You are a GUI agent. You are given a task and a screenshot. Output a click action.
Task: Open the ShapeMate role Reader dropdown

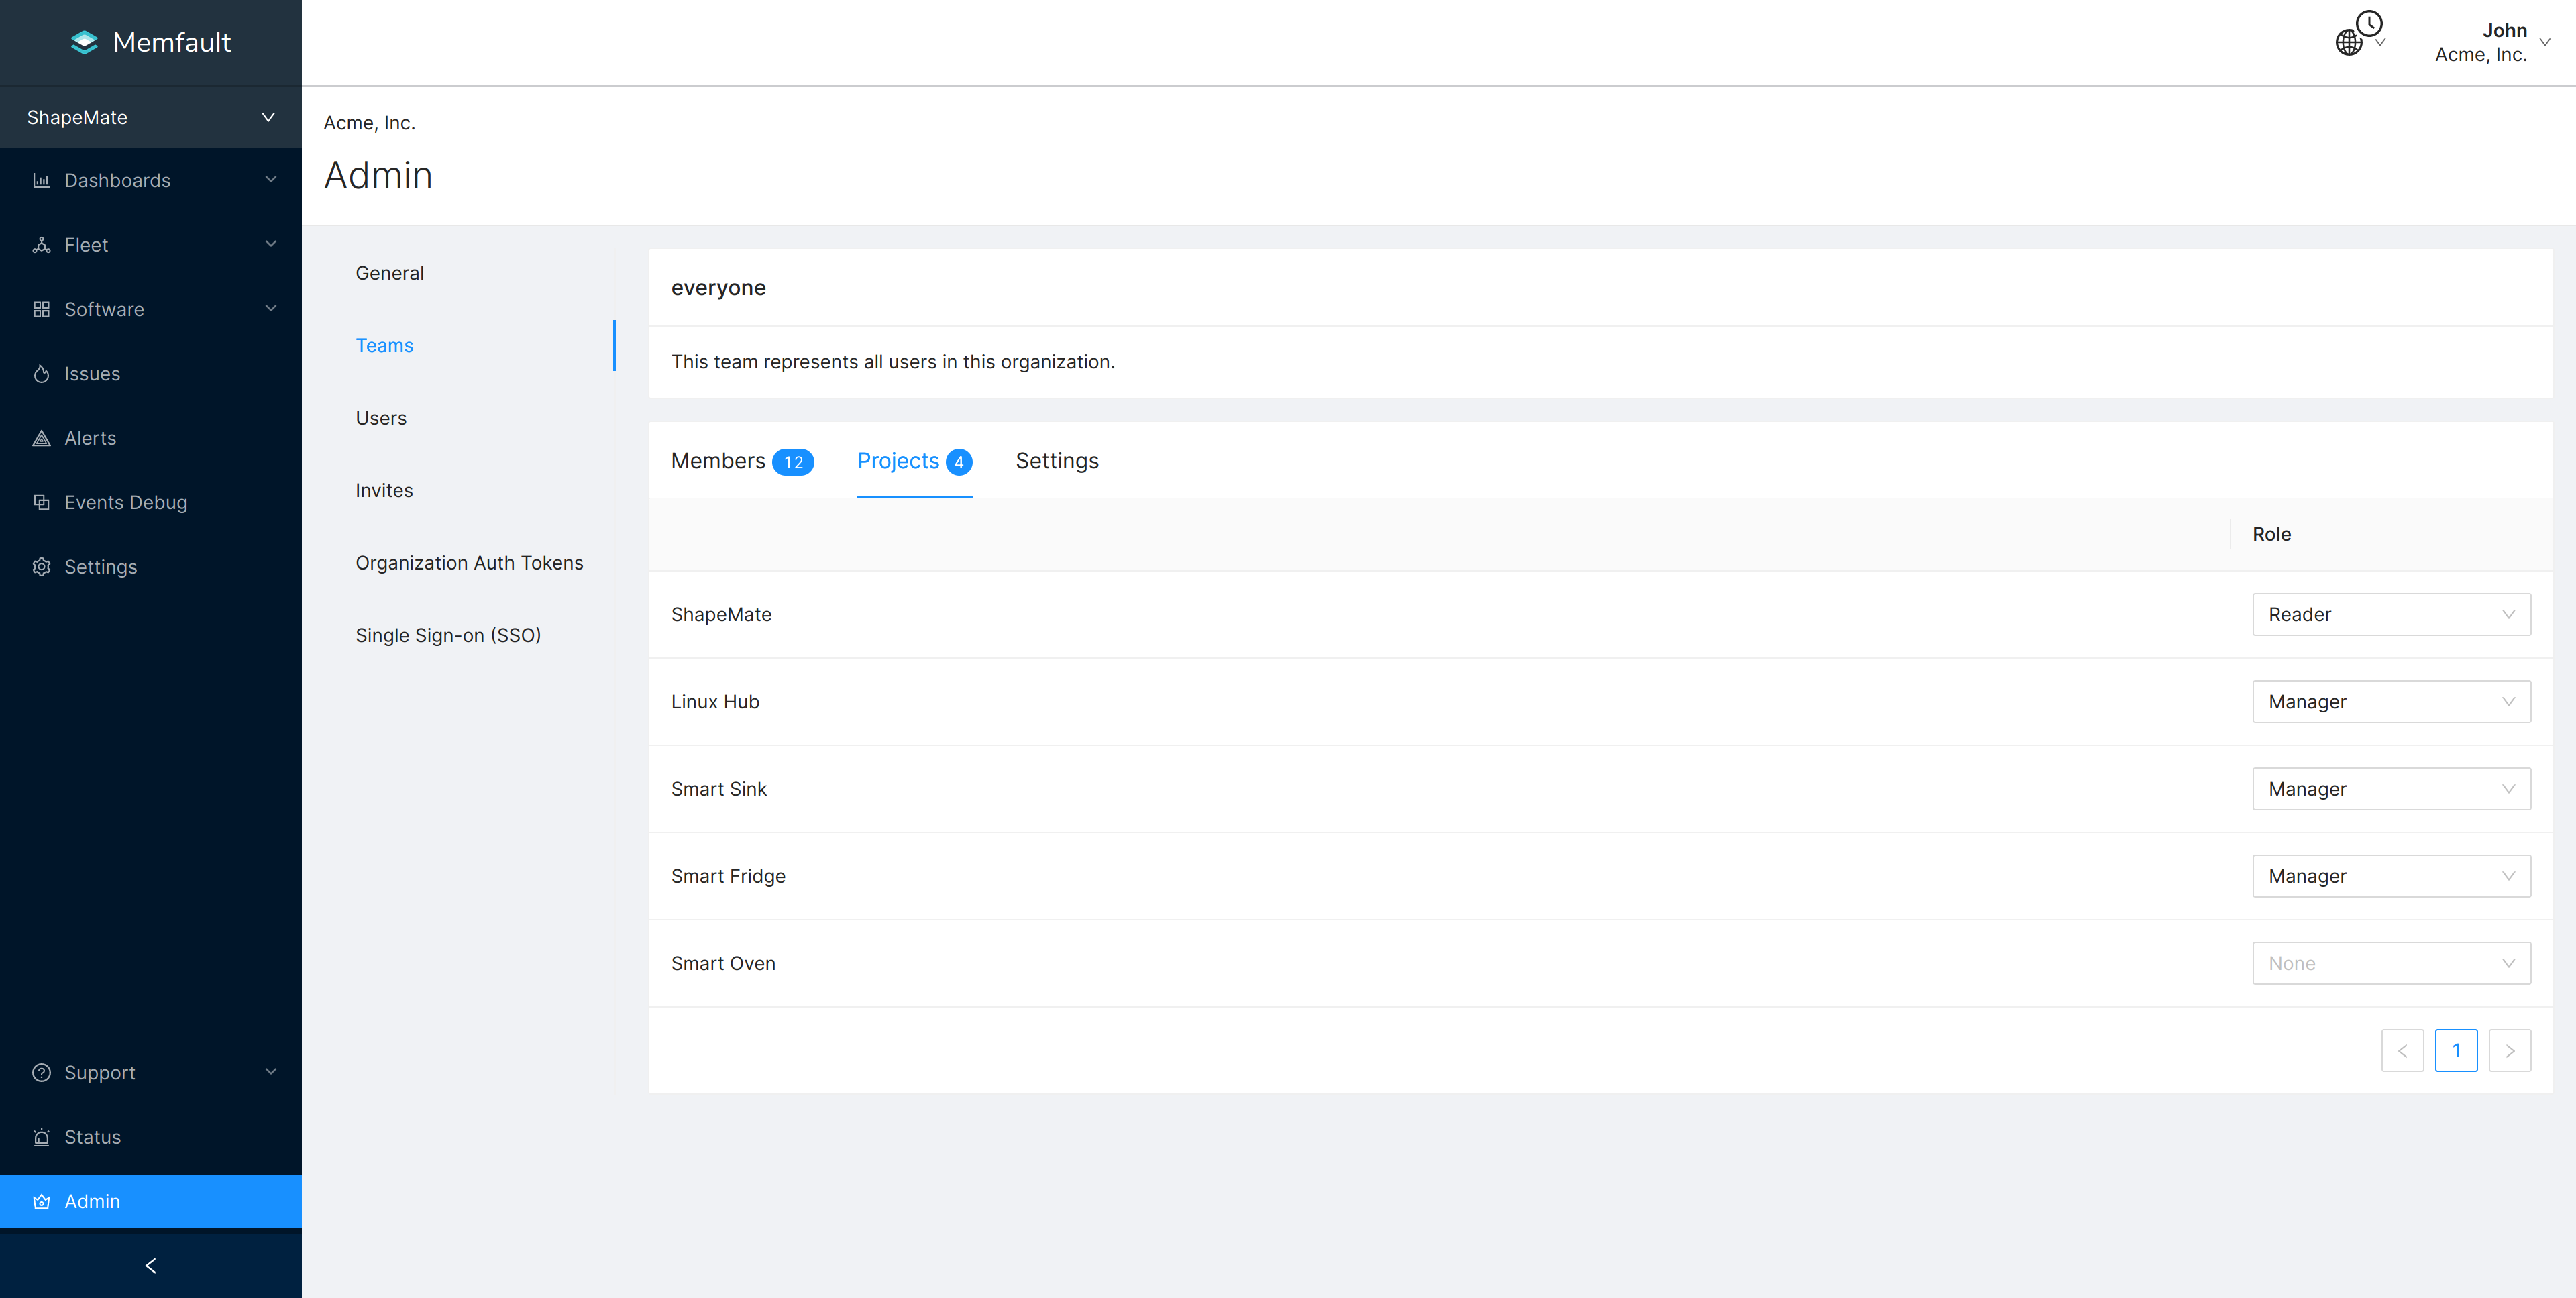(x=2390, y=615)
